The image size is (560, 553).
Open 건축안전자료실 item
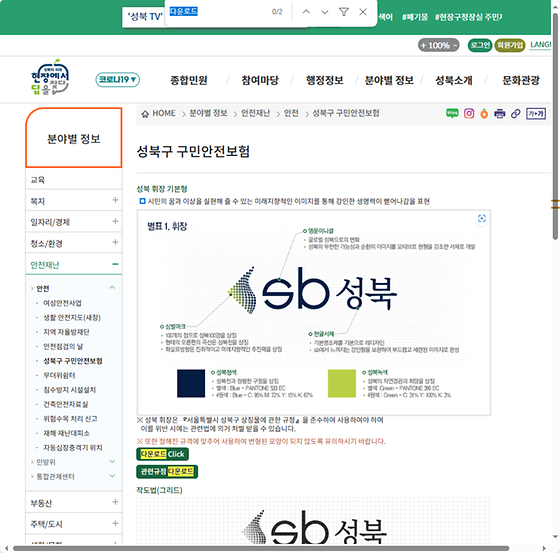pyautogui.click(x=65, y=404)
